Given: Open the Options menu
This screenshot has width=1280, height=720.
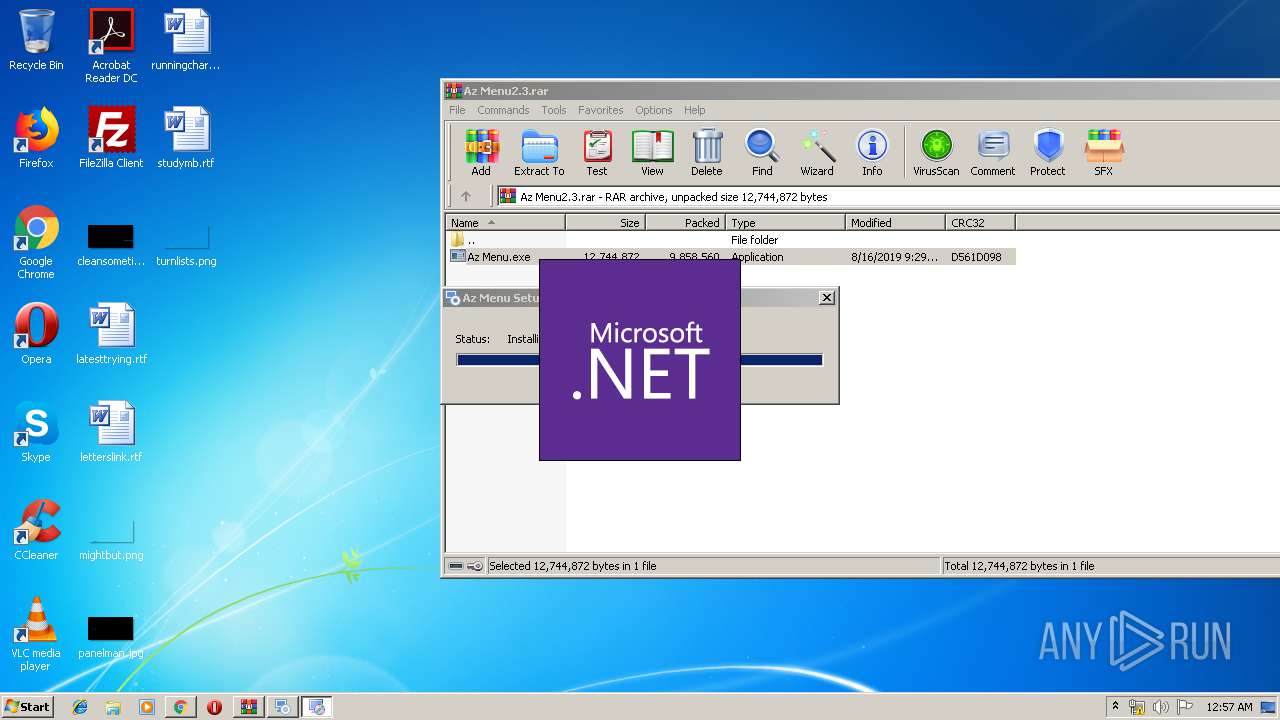Looking at the screenshot, I should (x=653, y=110).
